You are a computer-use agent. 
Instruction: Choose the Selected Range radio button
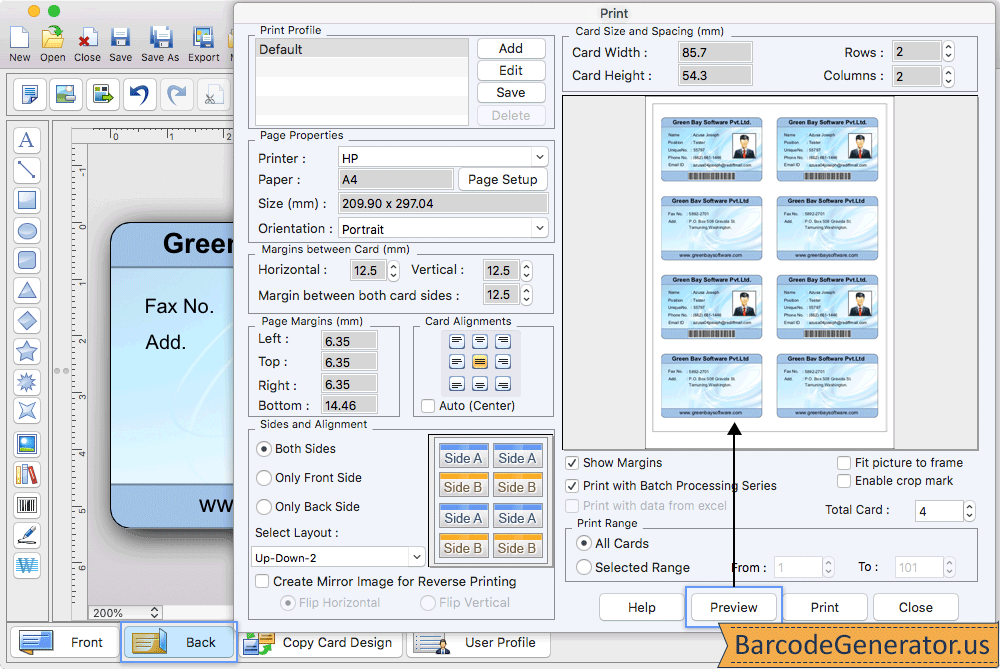pos(583,567)
